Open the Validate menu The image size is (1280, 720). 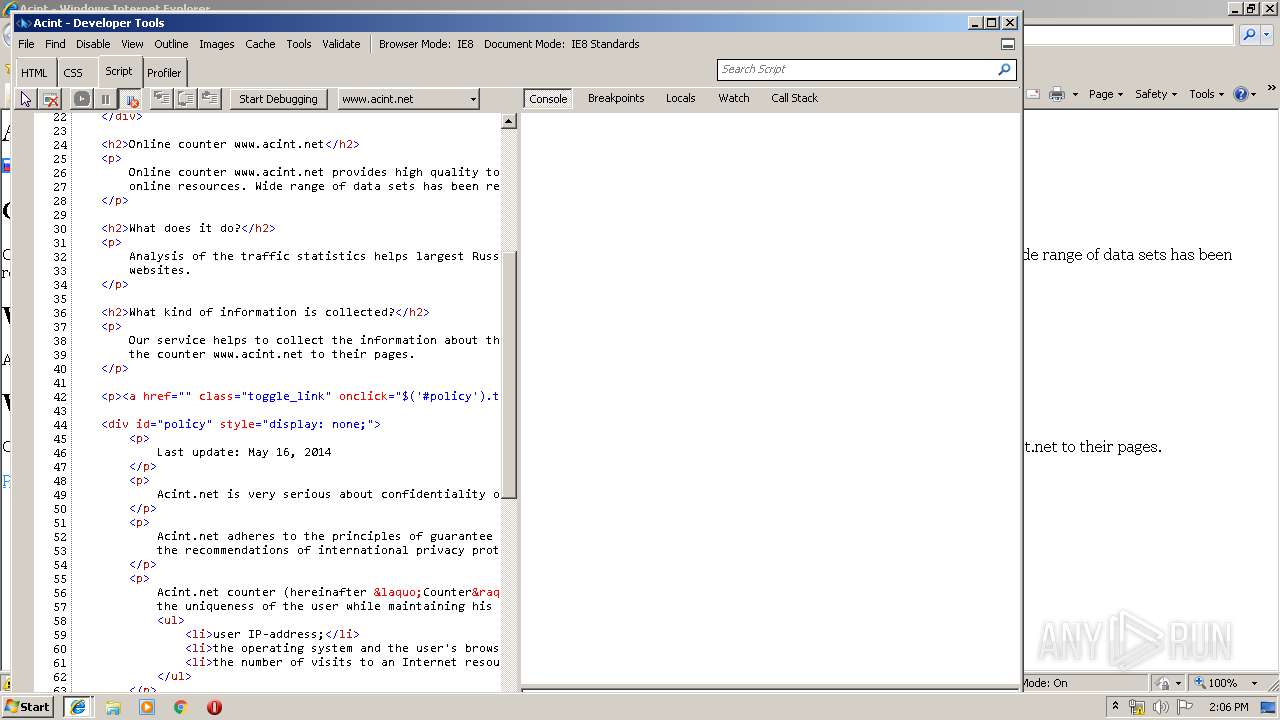point(341,44)
